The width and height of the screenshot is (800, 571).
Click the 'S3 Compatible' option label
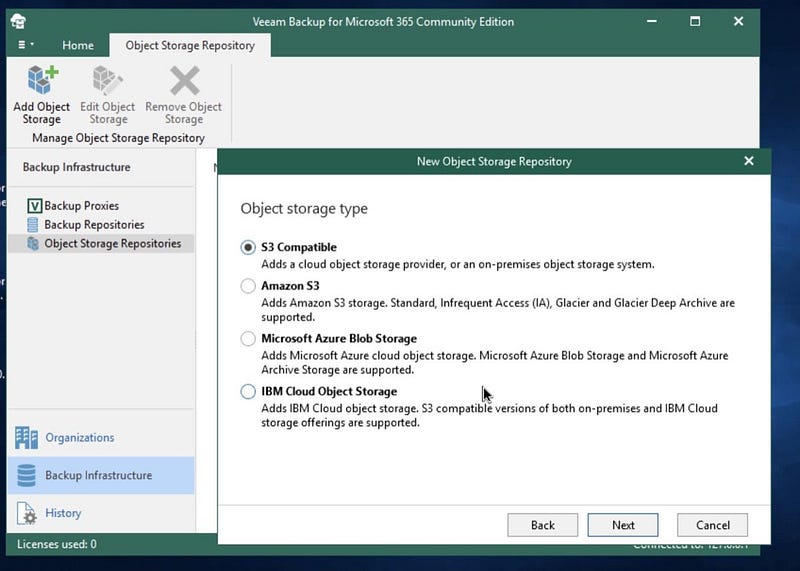(299, 247)
